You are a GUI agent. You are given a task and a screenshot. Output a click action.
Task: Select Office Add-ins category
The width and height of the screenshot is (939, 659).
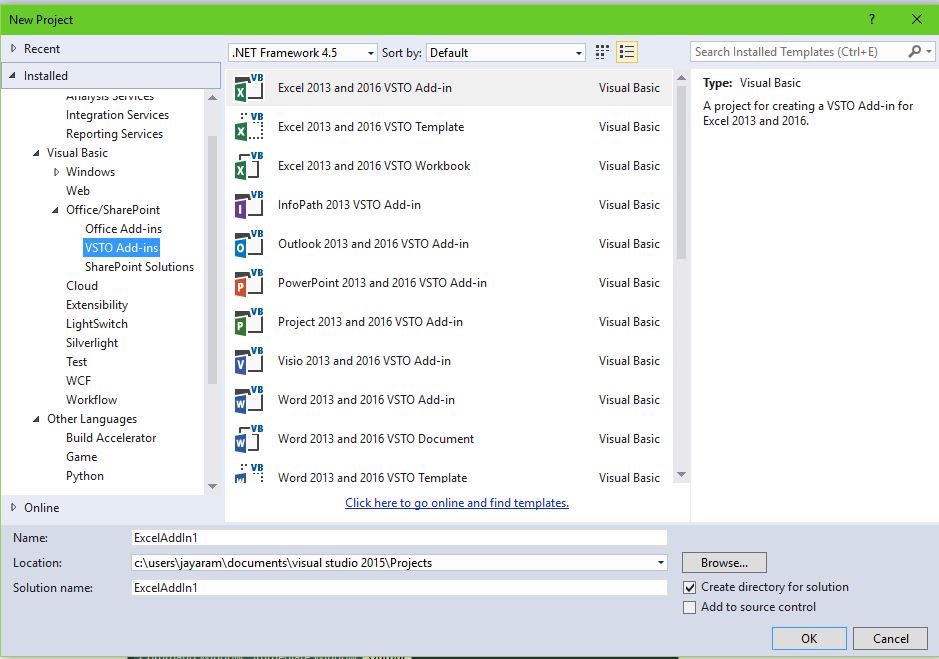(123, 229)
